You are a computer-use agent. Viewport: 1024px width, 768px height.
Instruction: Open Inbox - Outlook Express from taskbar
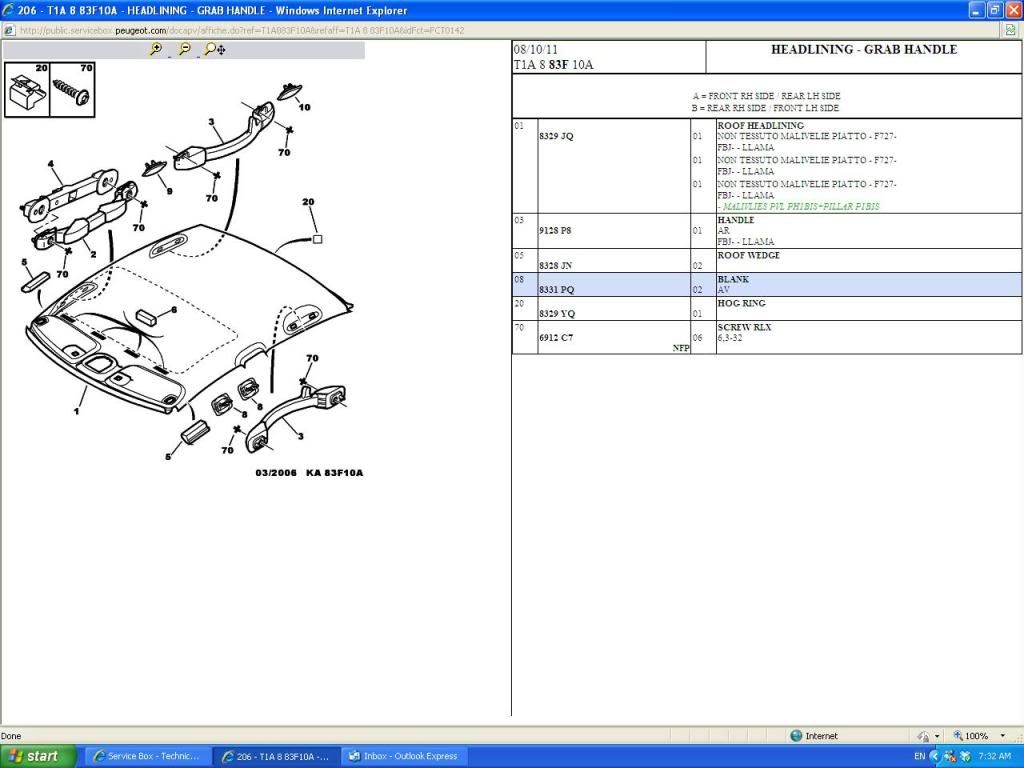pos(405,756)
